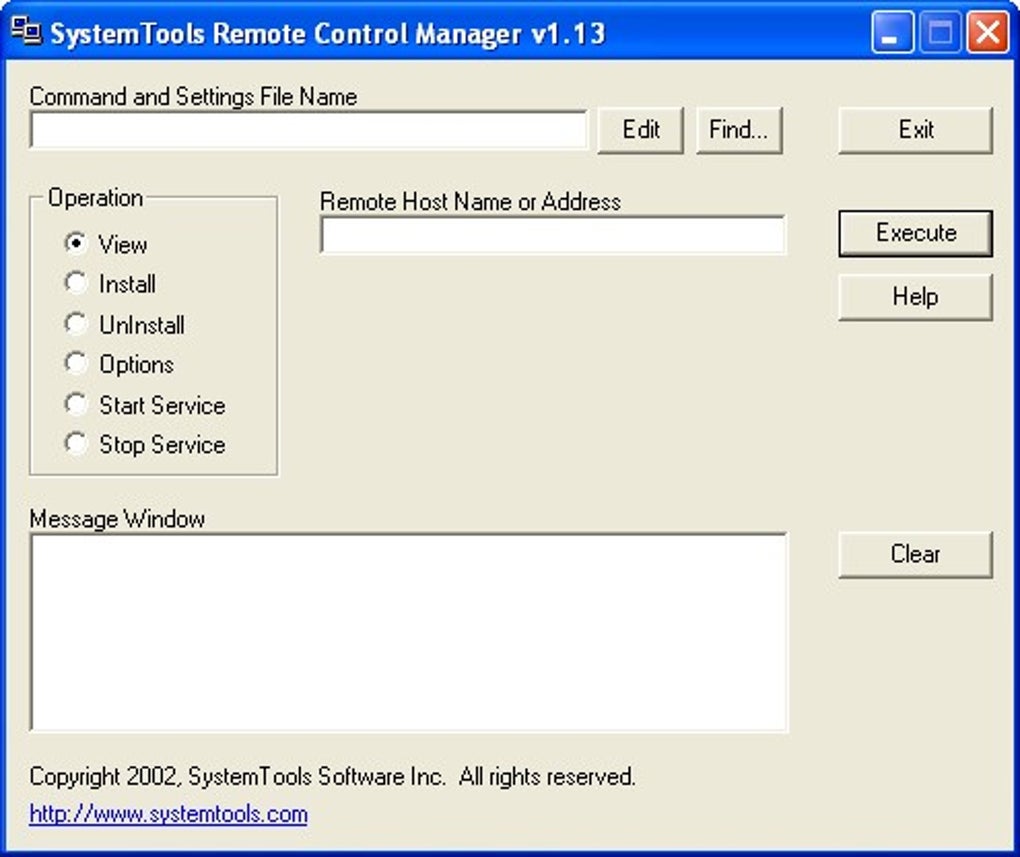The width and height of the screenshot is (1020, 857).
Task: Click the Remote Host Name or Address label
Action: point(470,202)
